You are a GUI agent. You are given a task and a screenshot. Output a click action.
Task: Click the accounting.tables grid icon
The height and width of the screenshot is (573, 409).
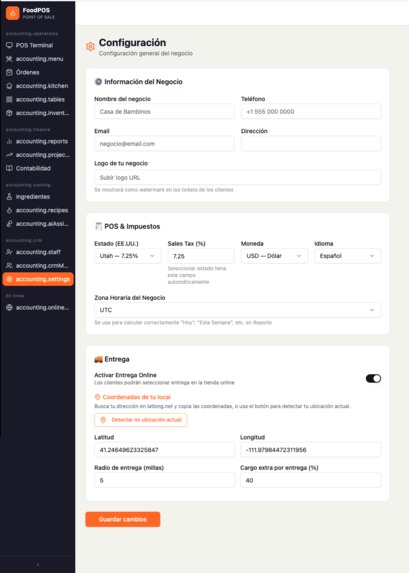pyautogui.click(x=9, y=99)
